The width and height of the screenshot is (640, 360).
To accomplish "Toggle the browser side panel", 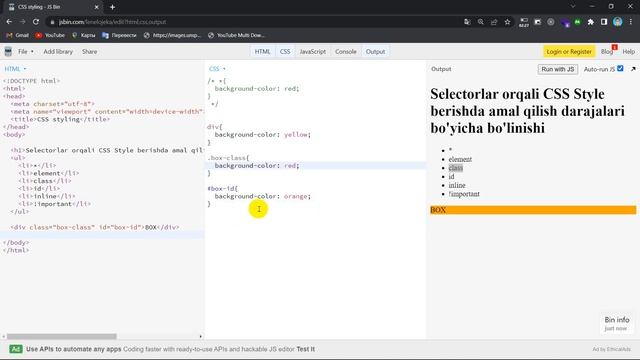I will coord(604,22).
